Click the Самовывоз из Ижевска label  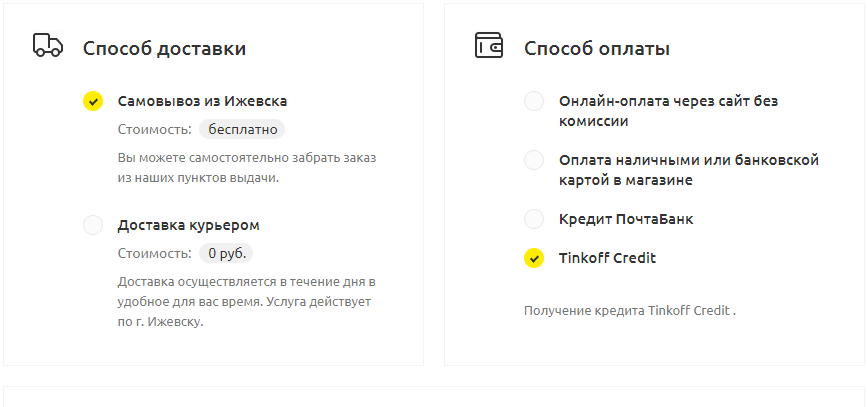pyautogui.click(x=202, y=101)
